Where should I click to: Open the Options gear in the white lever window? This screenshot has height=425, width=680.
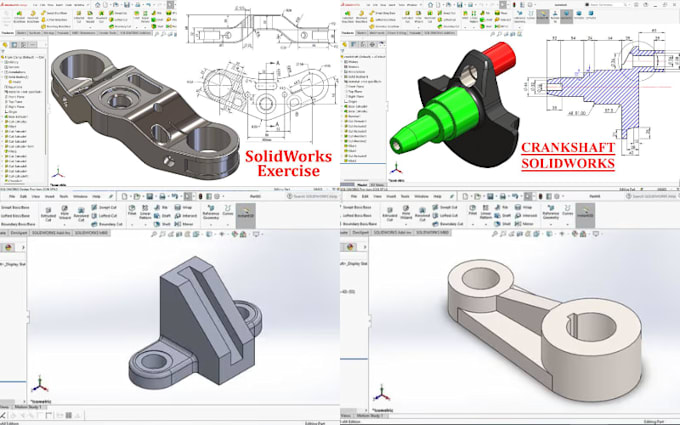tap(557, 196)
